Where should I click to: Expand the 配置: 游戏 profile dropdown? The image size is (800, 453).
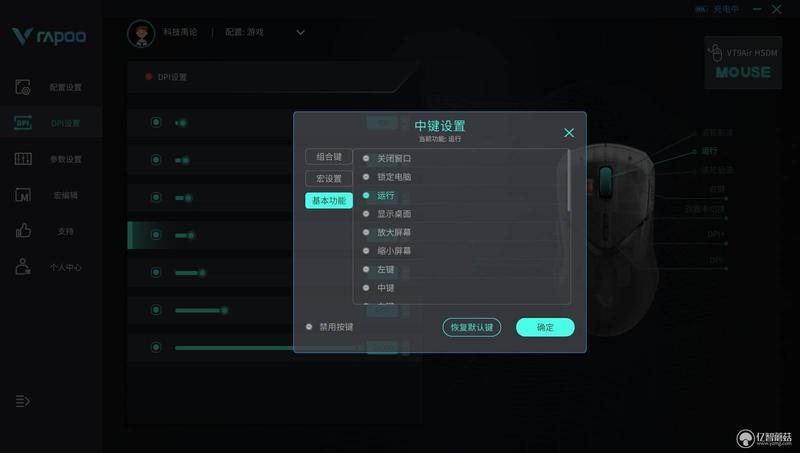pos(301,33)
